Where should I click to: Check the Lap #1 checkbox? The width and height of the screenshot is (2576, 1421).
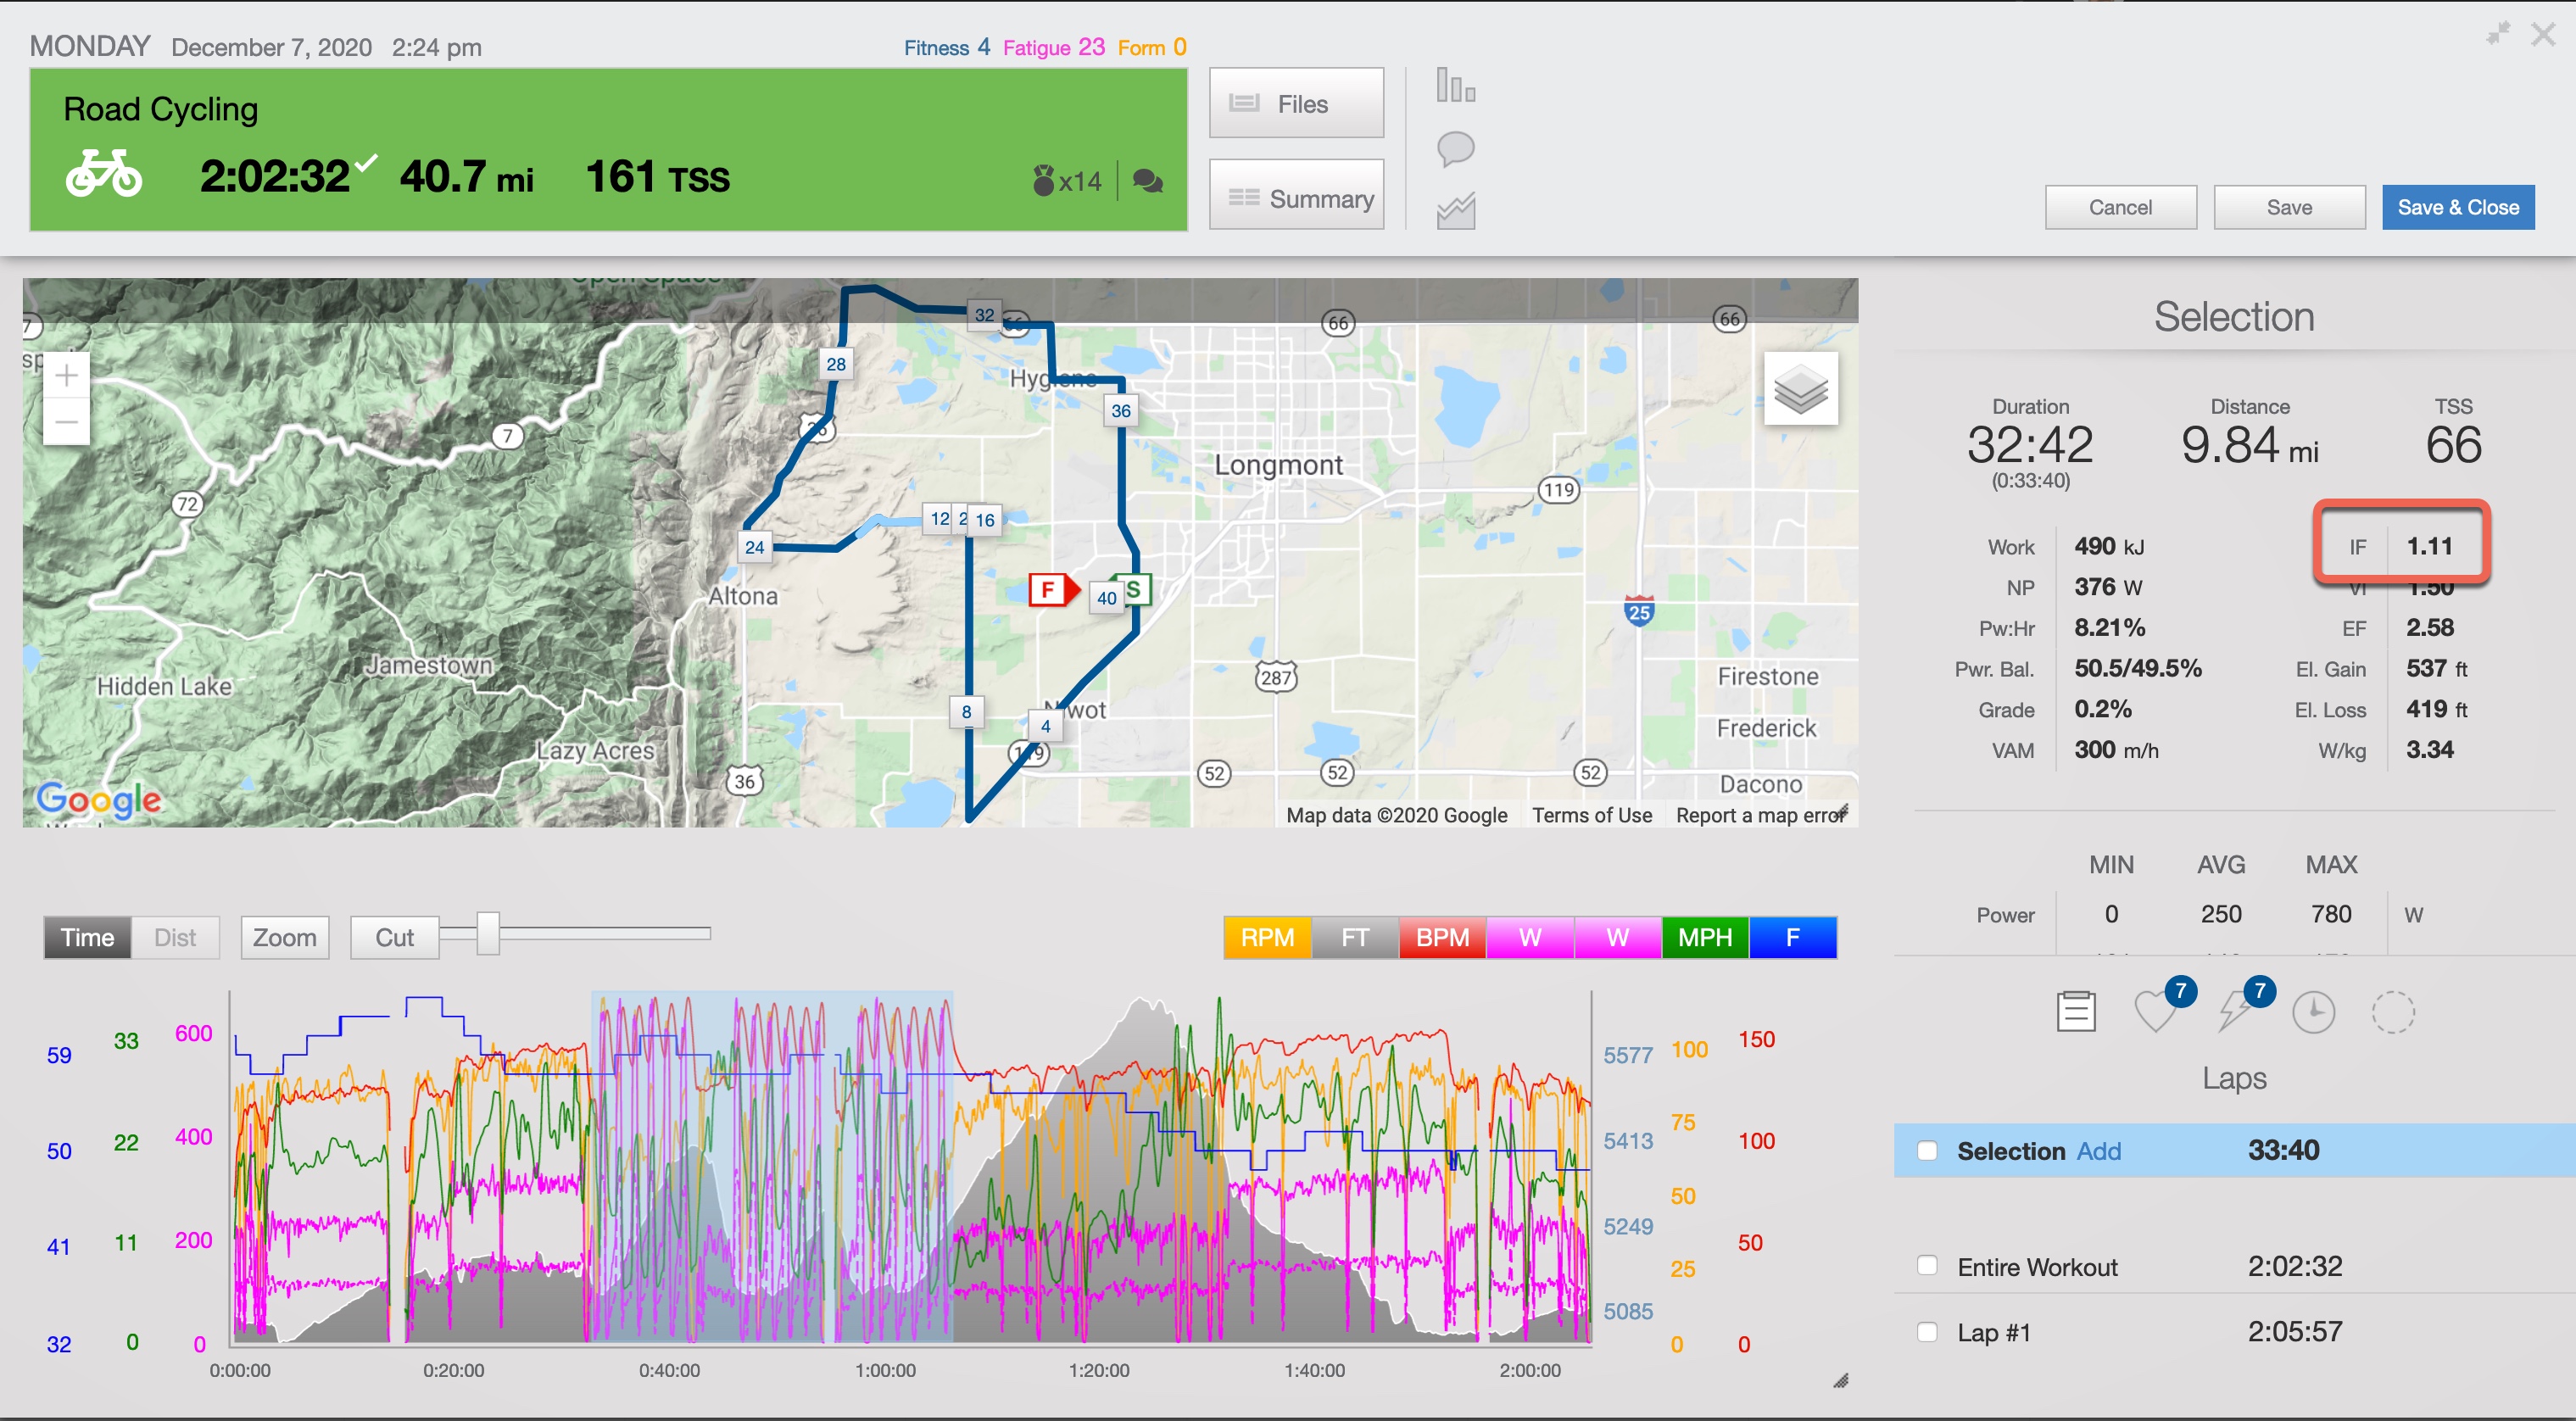[x=1927, y=1332]
